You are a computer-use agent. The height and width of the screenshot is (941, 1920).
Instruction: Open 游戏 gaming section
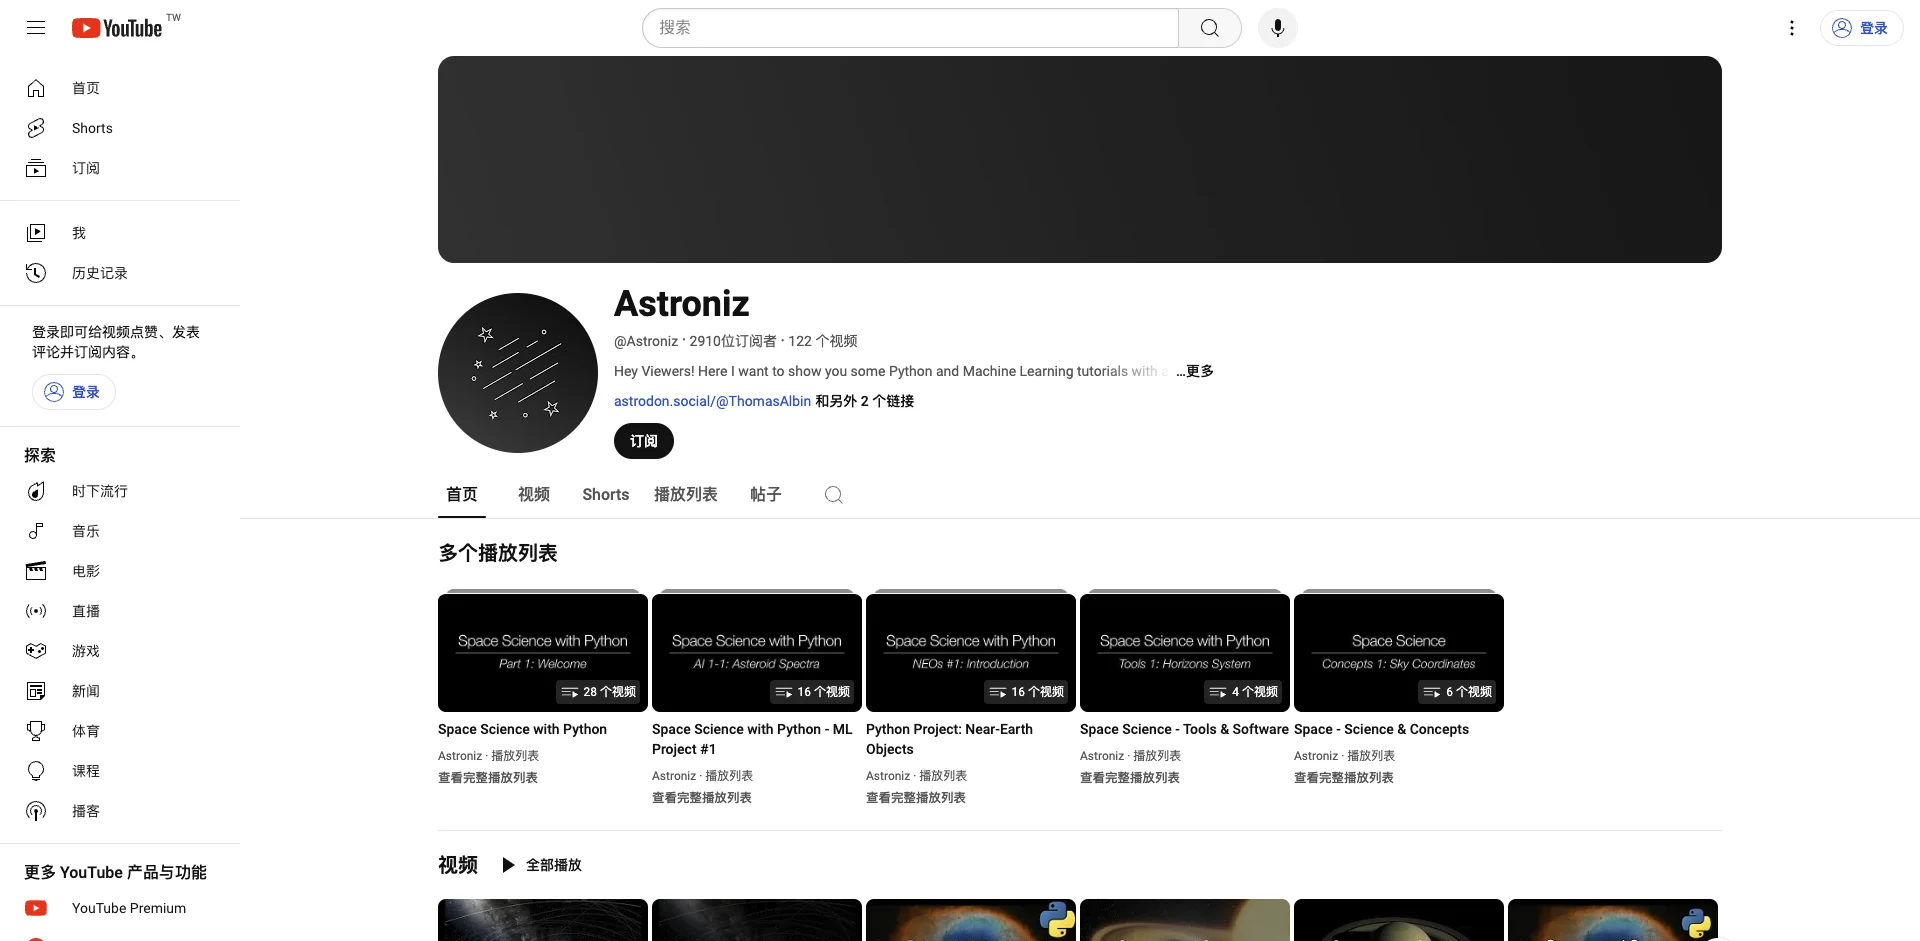[x=120, y=651]
